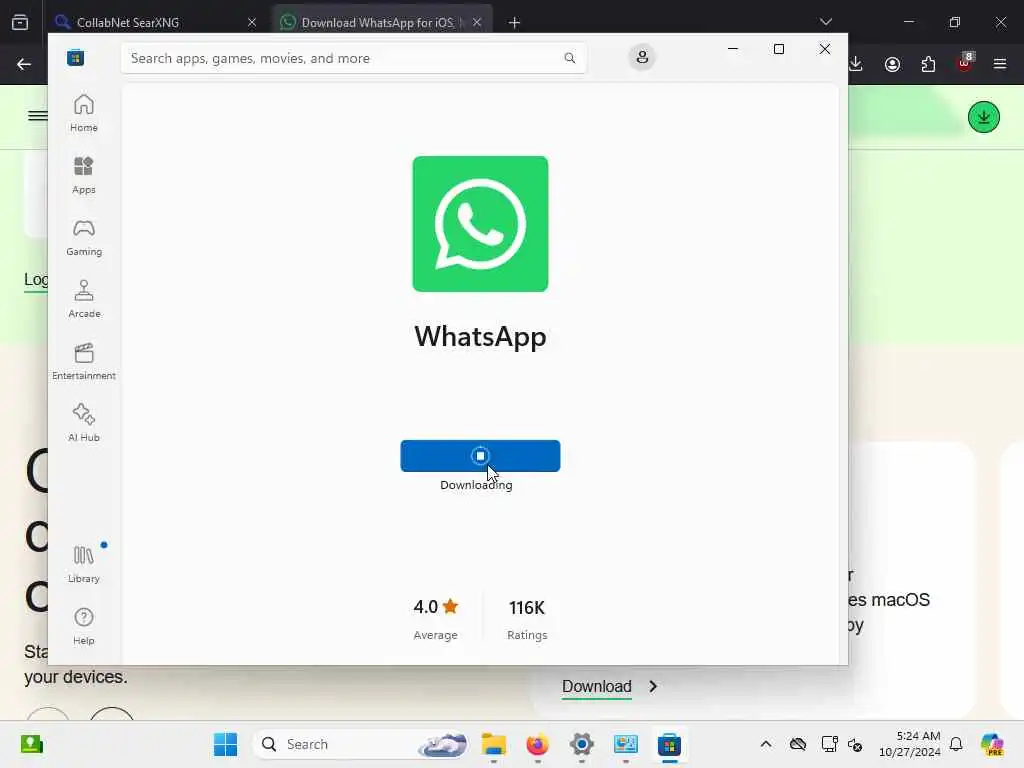Click the red extension badge icon
Image resolution: width=1024 pixels, height=768 pixels.
click(x=965, y=62)
